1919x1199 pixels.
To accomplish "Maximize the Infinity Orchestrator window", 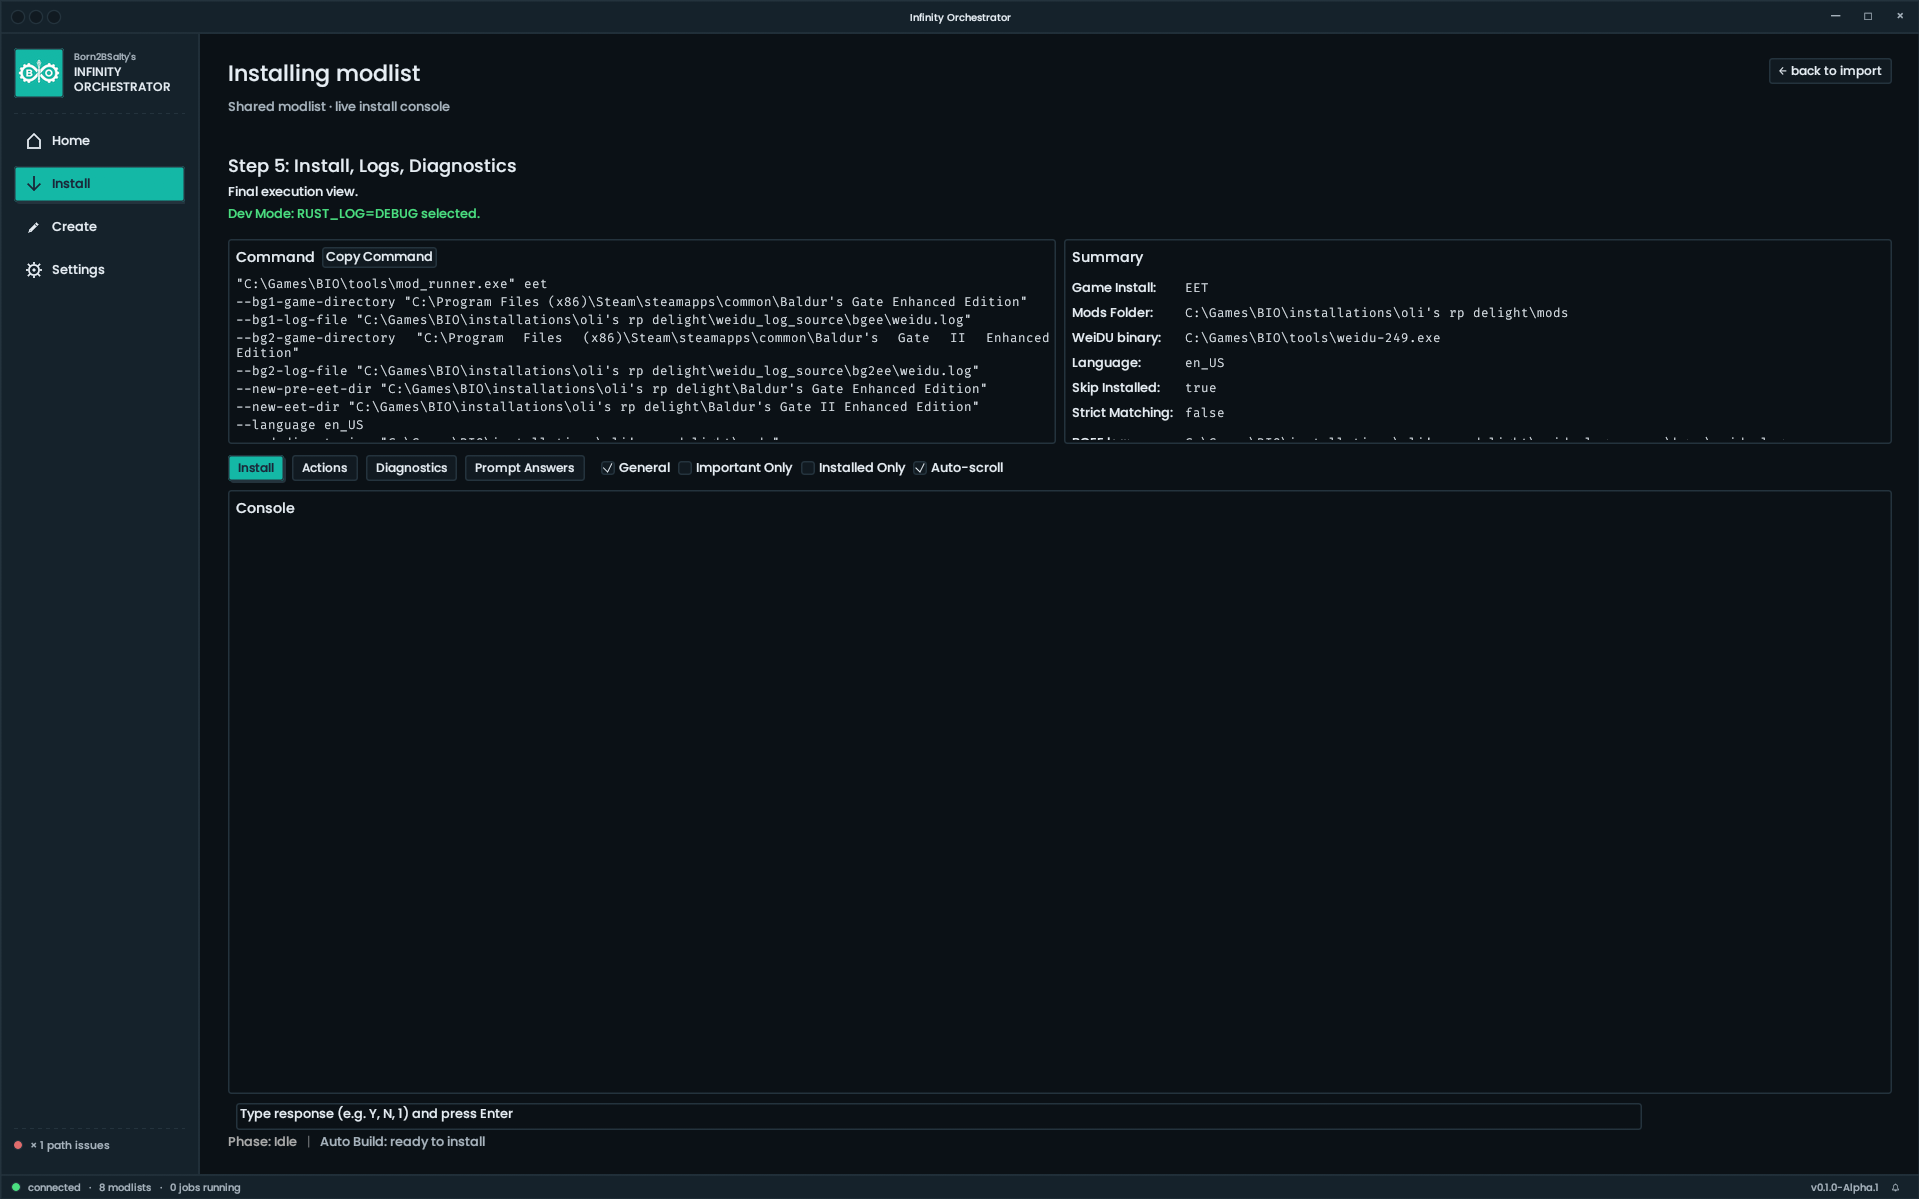I will [1867, 16].
